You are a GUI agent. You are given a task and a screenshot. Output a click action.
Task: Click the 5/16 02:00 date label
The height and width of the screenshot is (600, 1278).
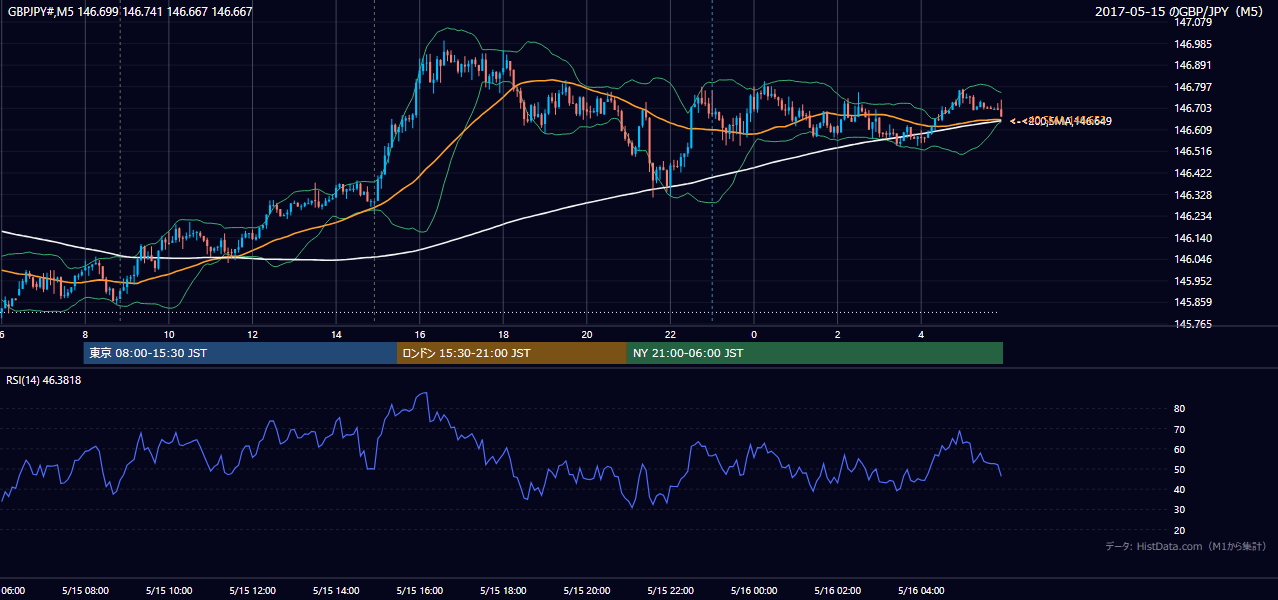point(837,591)
